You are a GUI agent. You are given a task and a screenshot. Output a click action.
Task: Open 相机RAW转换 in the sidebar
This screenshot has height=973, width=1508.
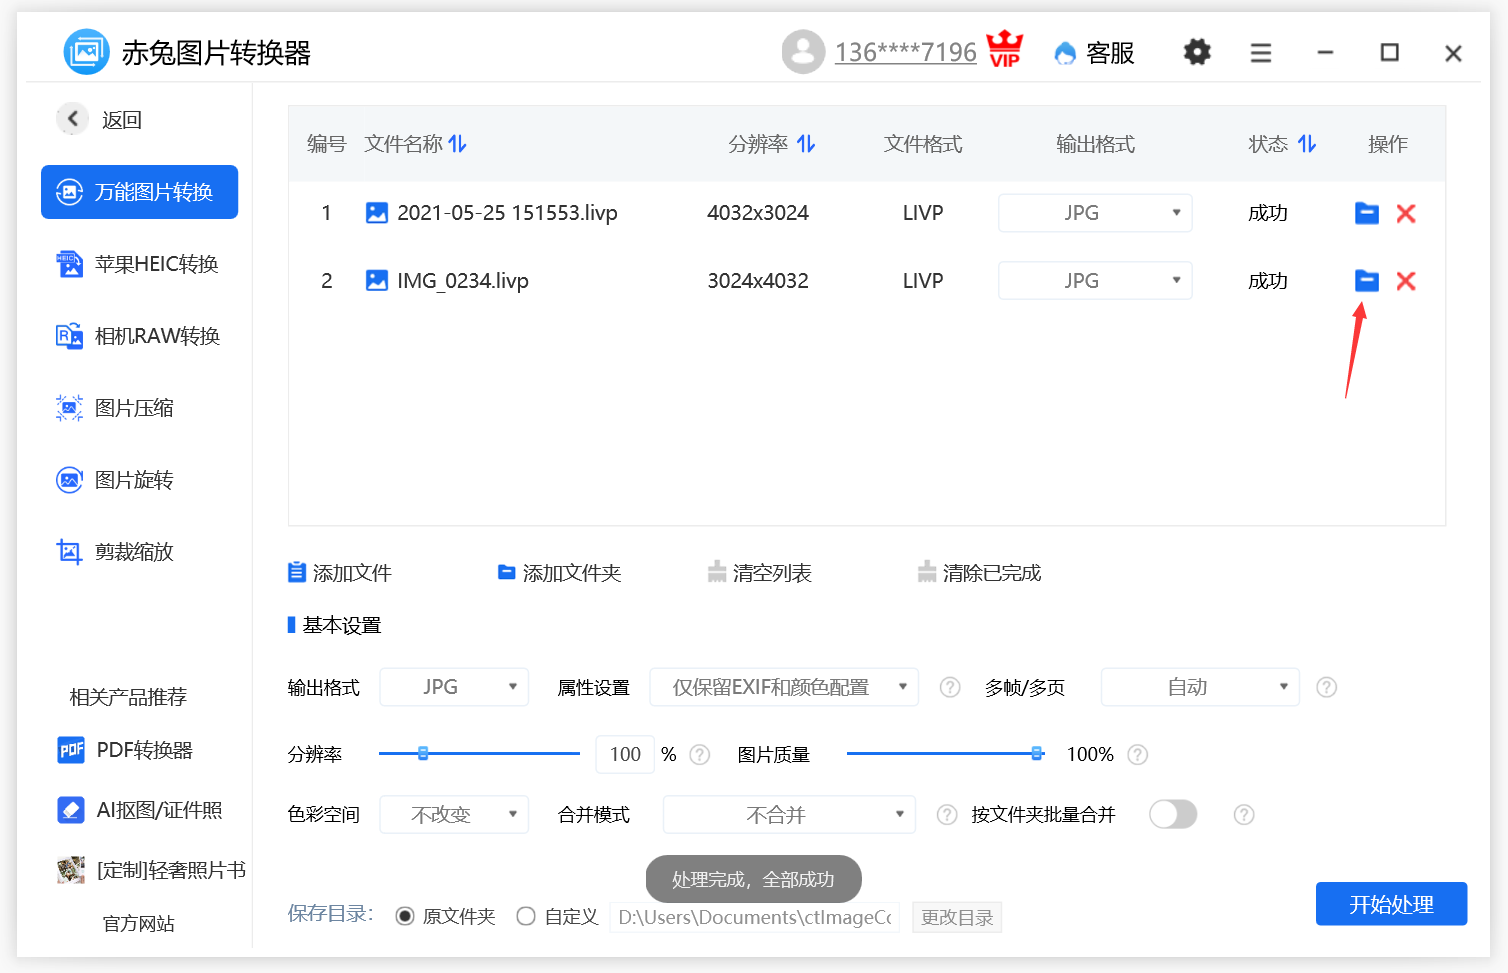coord(139,336)
